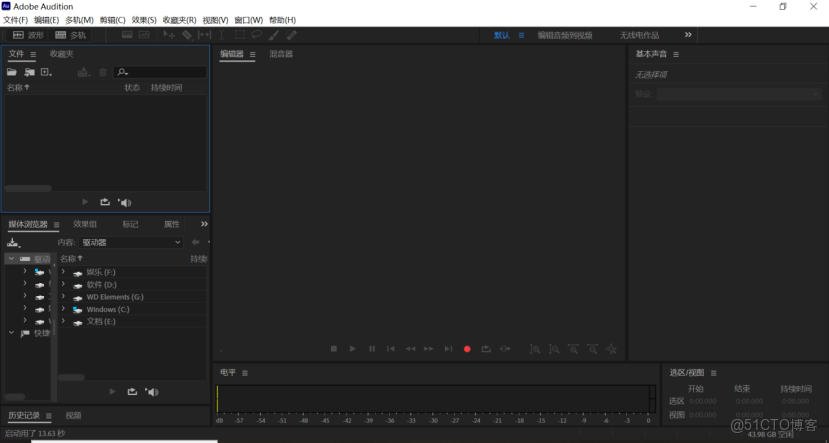829x443 pixels.
Task: Select the Move tool
Action: pyautogui.click(x=169, y=35)
